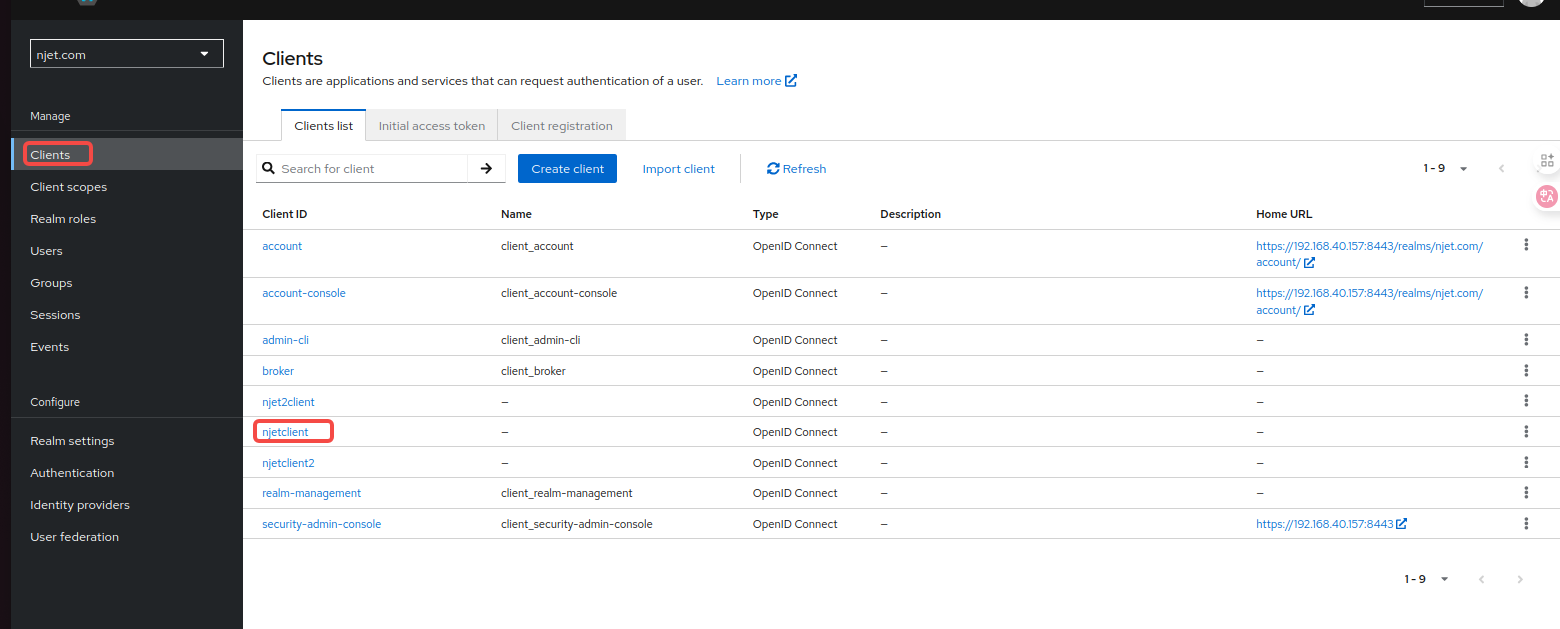Click the search arrow submit icon

pos(486,169)
